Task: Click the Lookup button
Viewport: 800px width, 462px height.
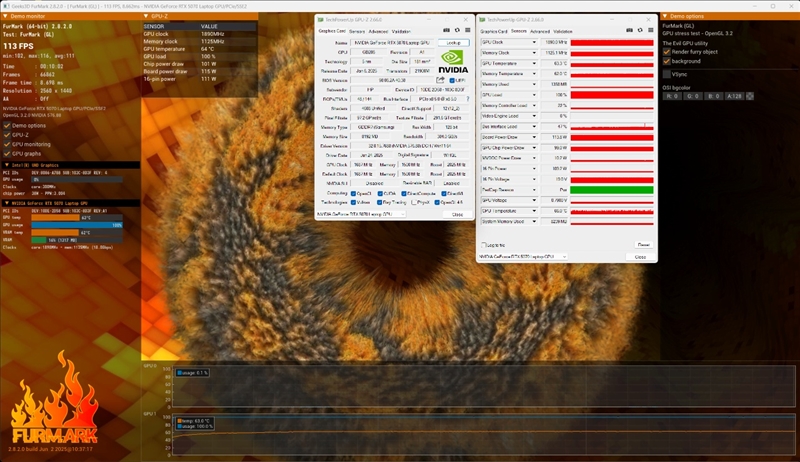Action: coord(452,43)
